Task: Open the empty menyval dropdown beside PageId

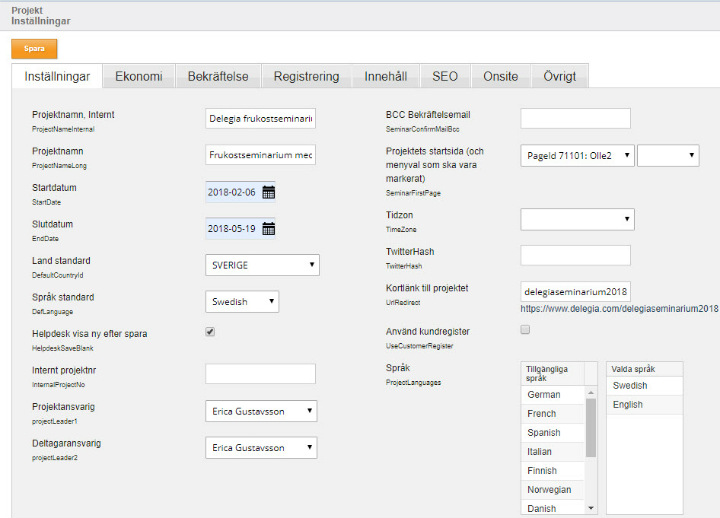Action: tap(668, 156)
